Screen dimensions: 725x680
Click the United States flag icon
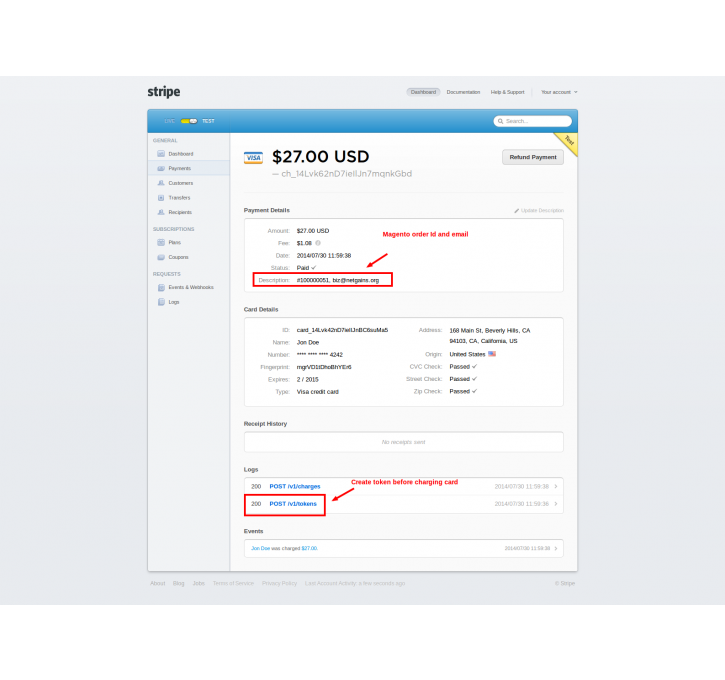(492, 354)
